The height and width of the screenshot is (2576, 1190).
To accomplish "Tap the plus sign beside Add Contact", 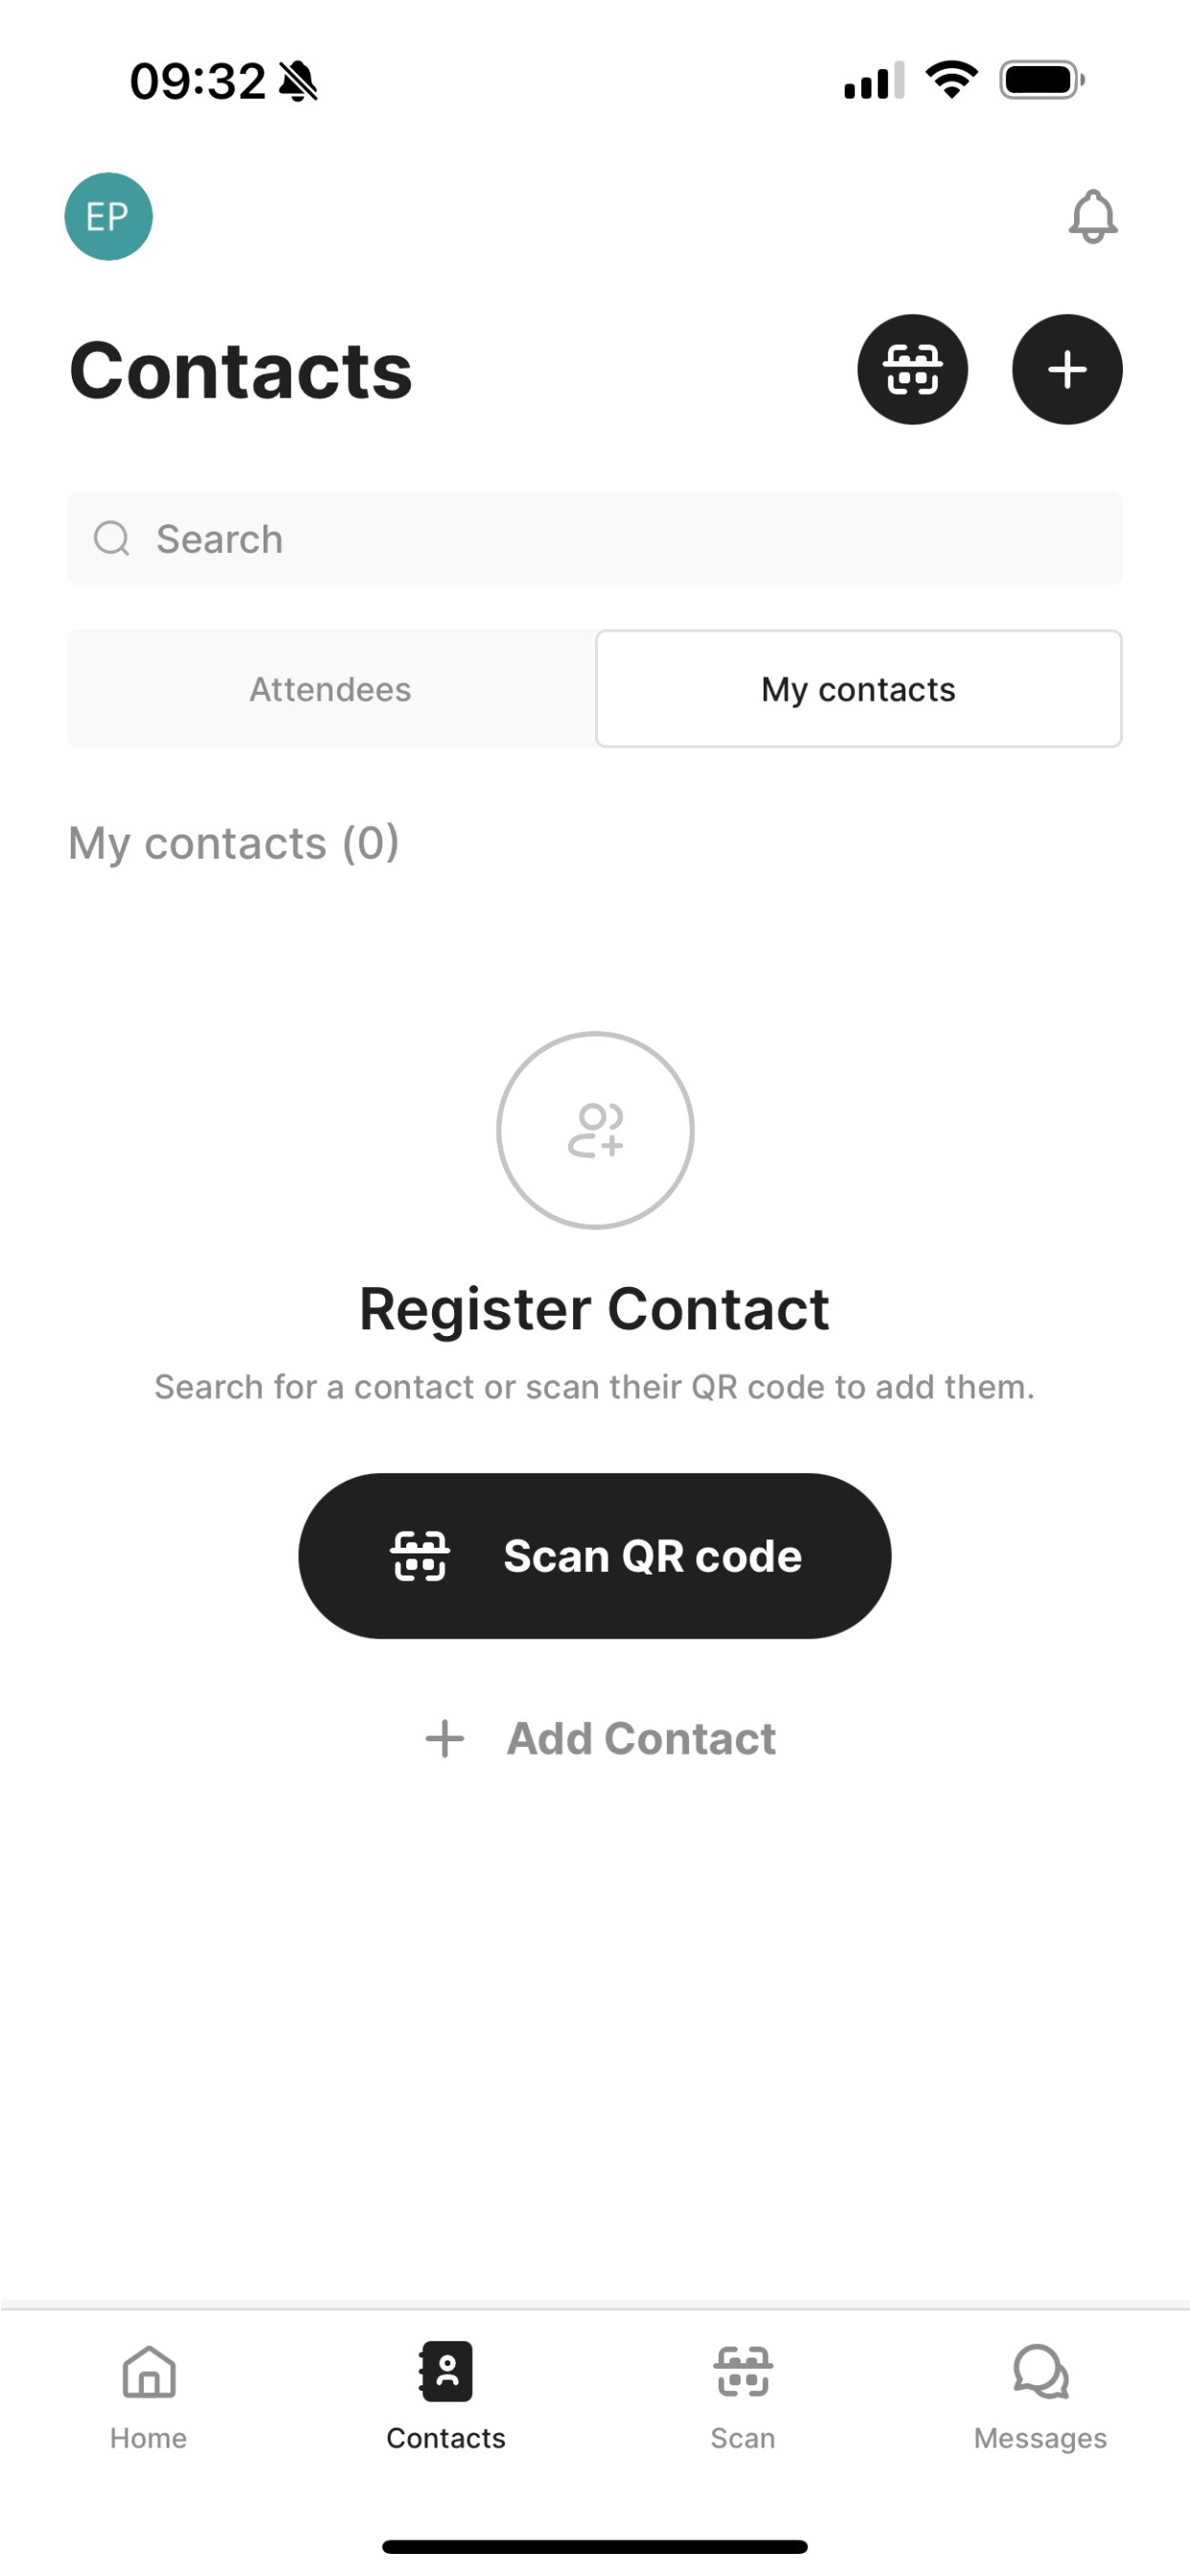I will tap(445, 1739).
